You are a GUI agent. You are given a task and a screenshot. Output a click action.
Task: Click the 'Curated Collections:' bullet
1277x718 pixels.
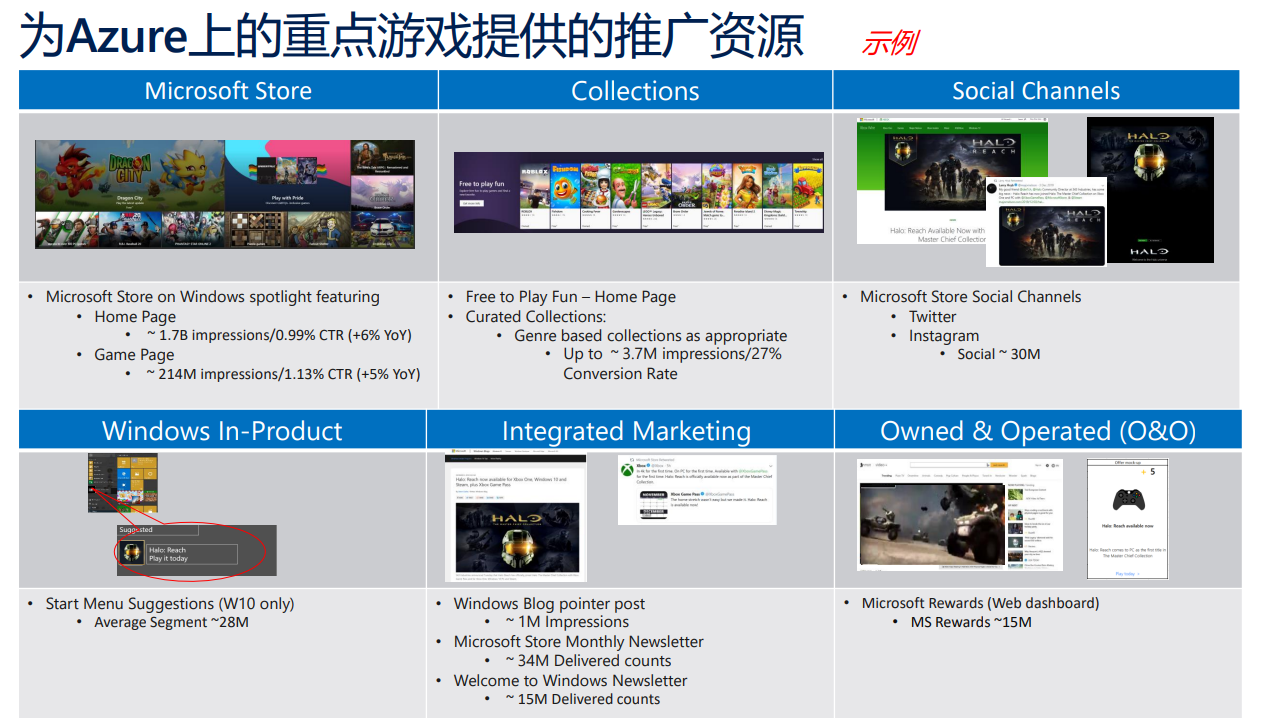click(536, 316)
